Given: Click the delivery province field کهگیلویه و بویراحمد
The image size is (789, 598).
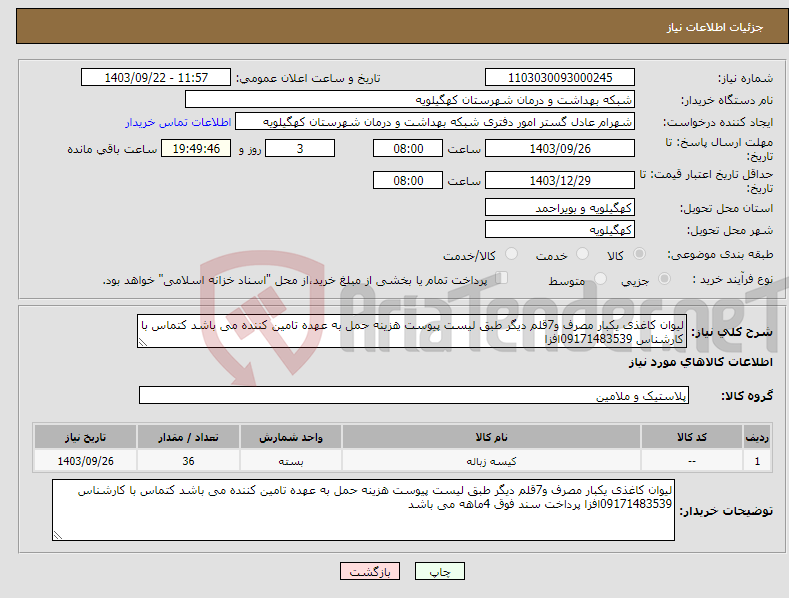Looking at the screenshot, I should [560, 207].
